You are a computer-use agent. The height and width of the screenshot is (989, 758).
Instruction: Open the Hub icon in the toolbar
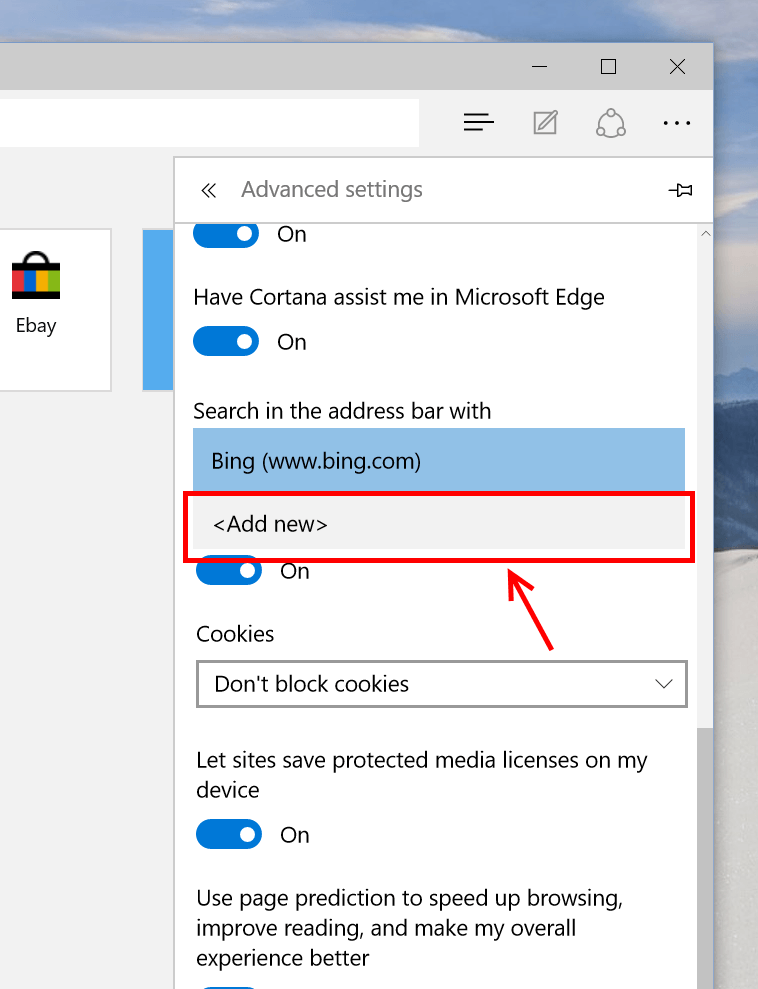tap(479, 122)
